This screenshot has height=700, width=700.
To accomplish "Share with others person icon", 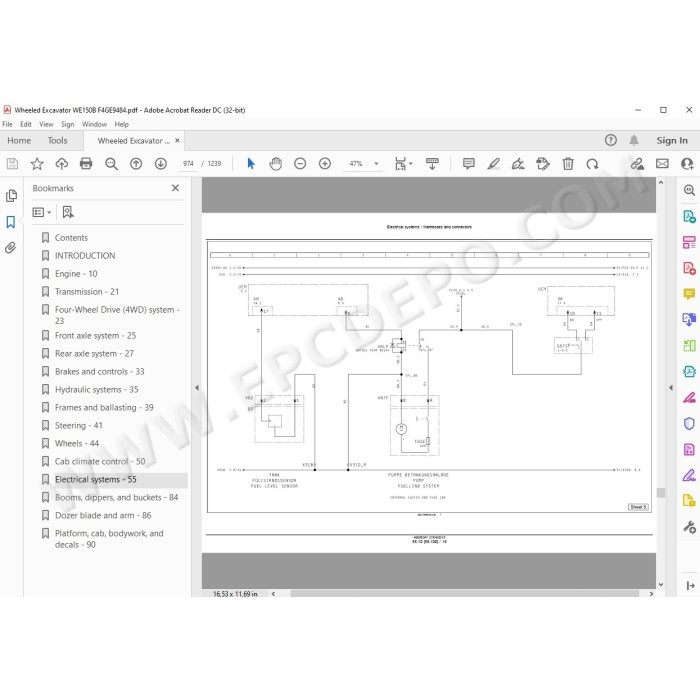I will [x=687, y=164].
